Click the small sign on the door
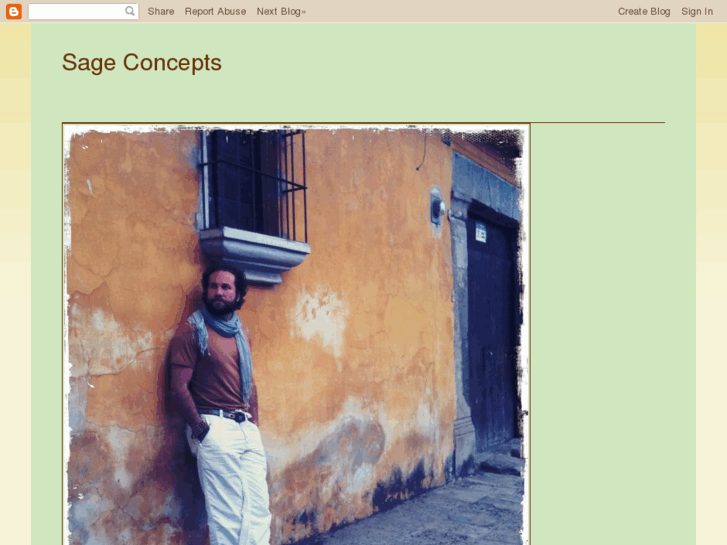This screenshot has height=545, width=727. click(x=480, y=232)
